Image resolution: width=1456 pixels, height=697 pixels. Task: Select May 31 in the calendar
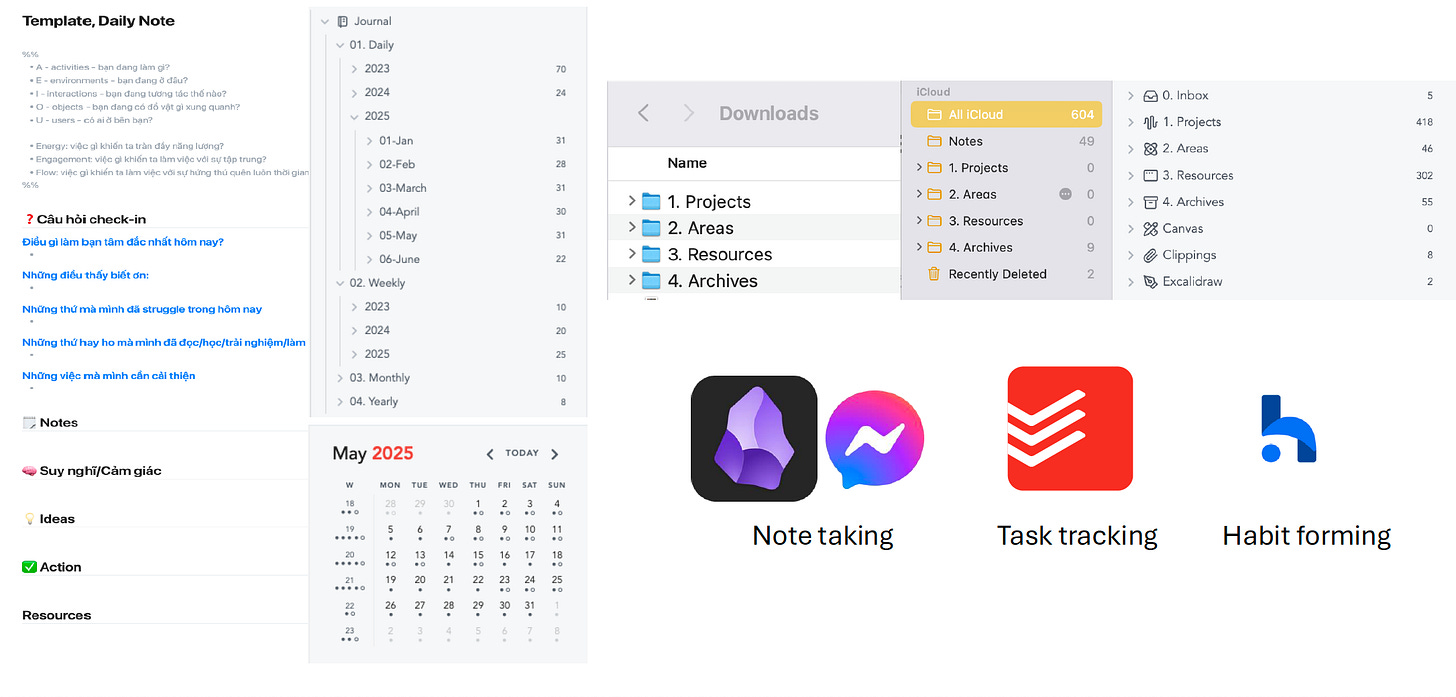[x=530, y=605]
